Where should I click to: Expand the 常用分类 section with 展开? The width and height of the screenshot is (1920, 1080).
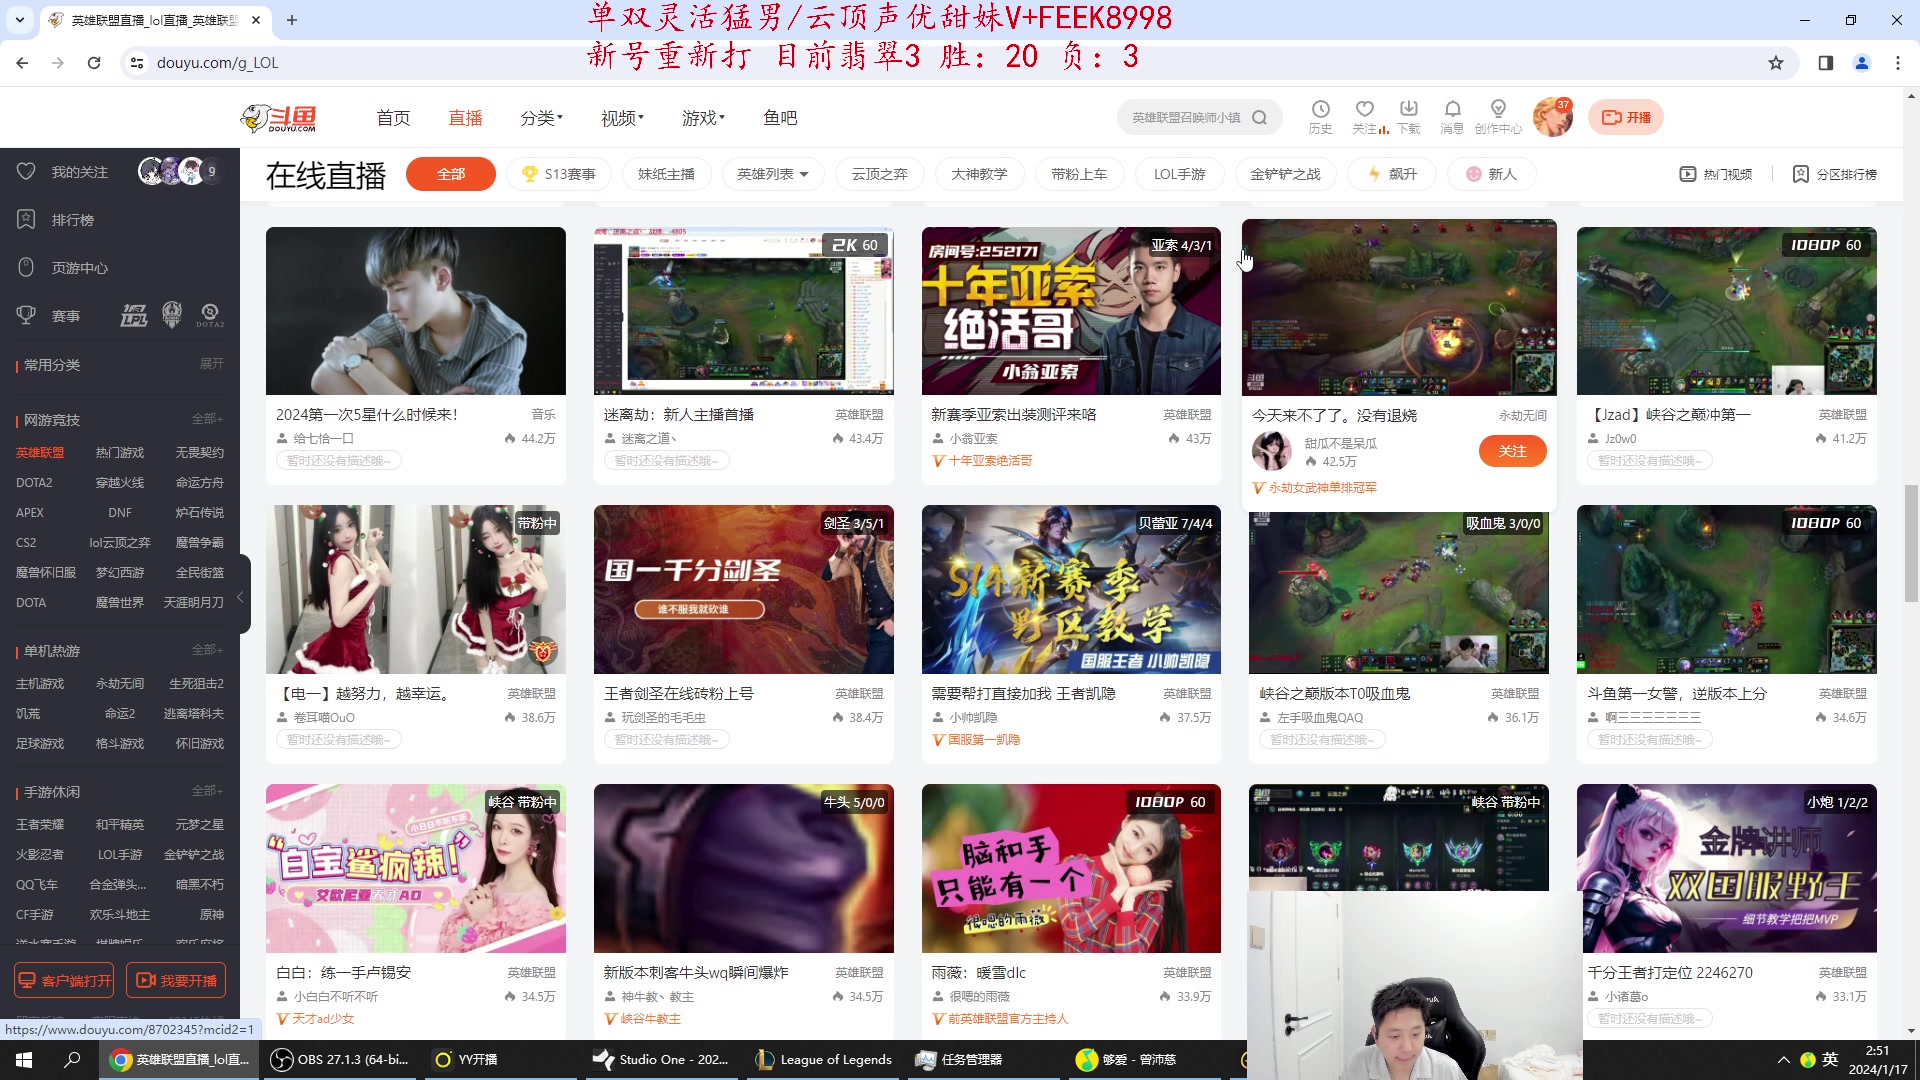pyautogui.click(x=211, y=364)
